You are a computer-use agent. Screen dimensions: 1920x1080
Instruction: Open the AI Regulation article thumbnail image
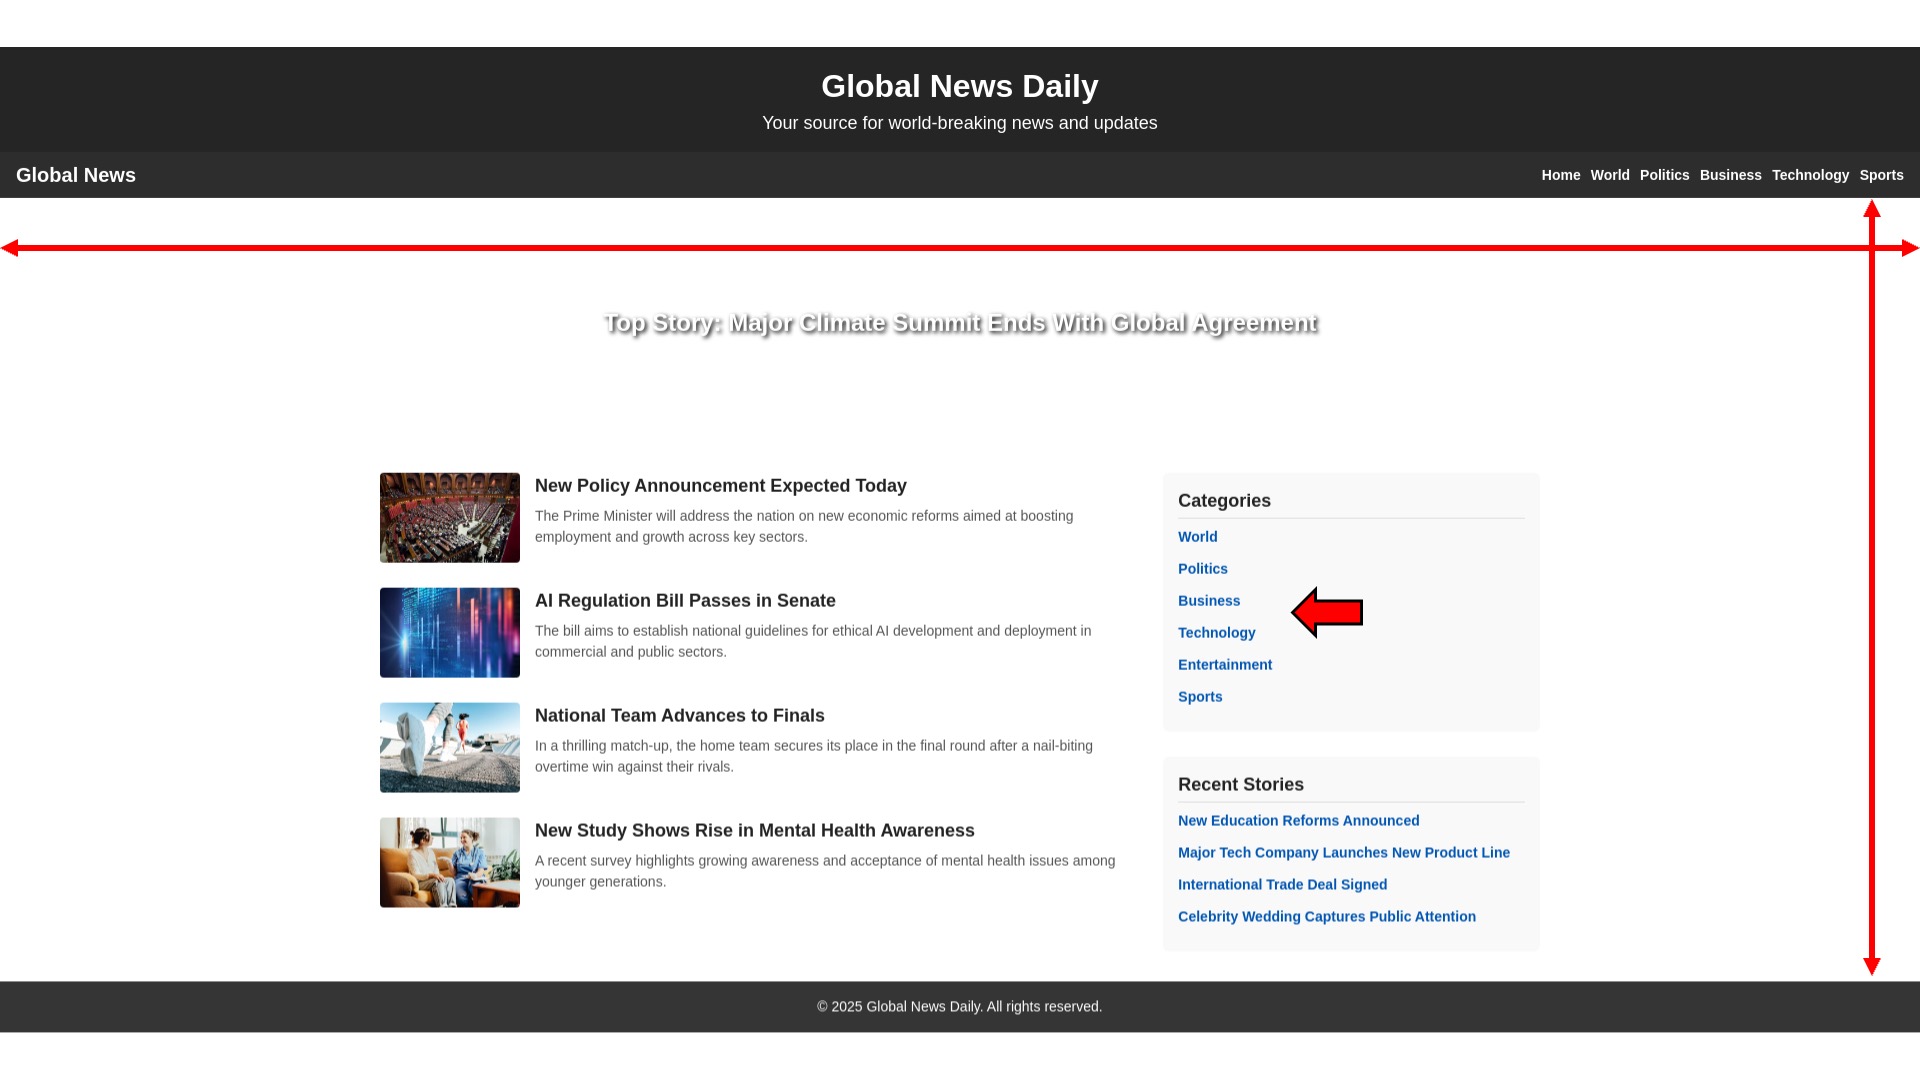[x=449, y=633]
